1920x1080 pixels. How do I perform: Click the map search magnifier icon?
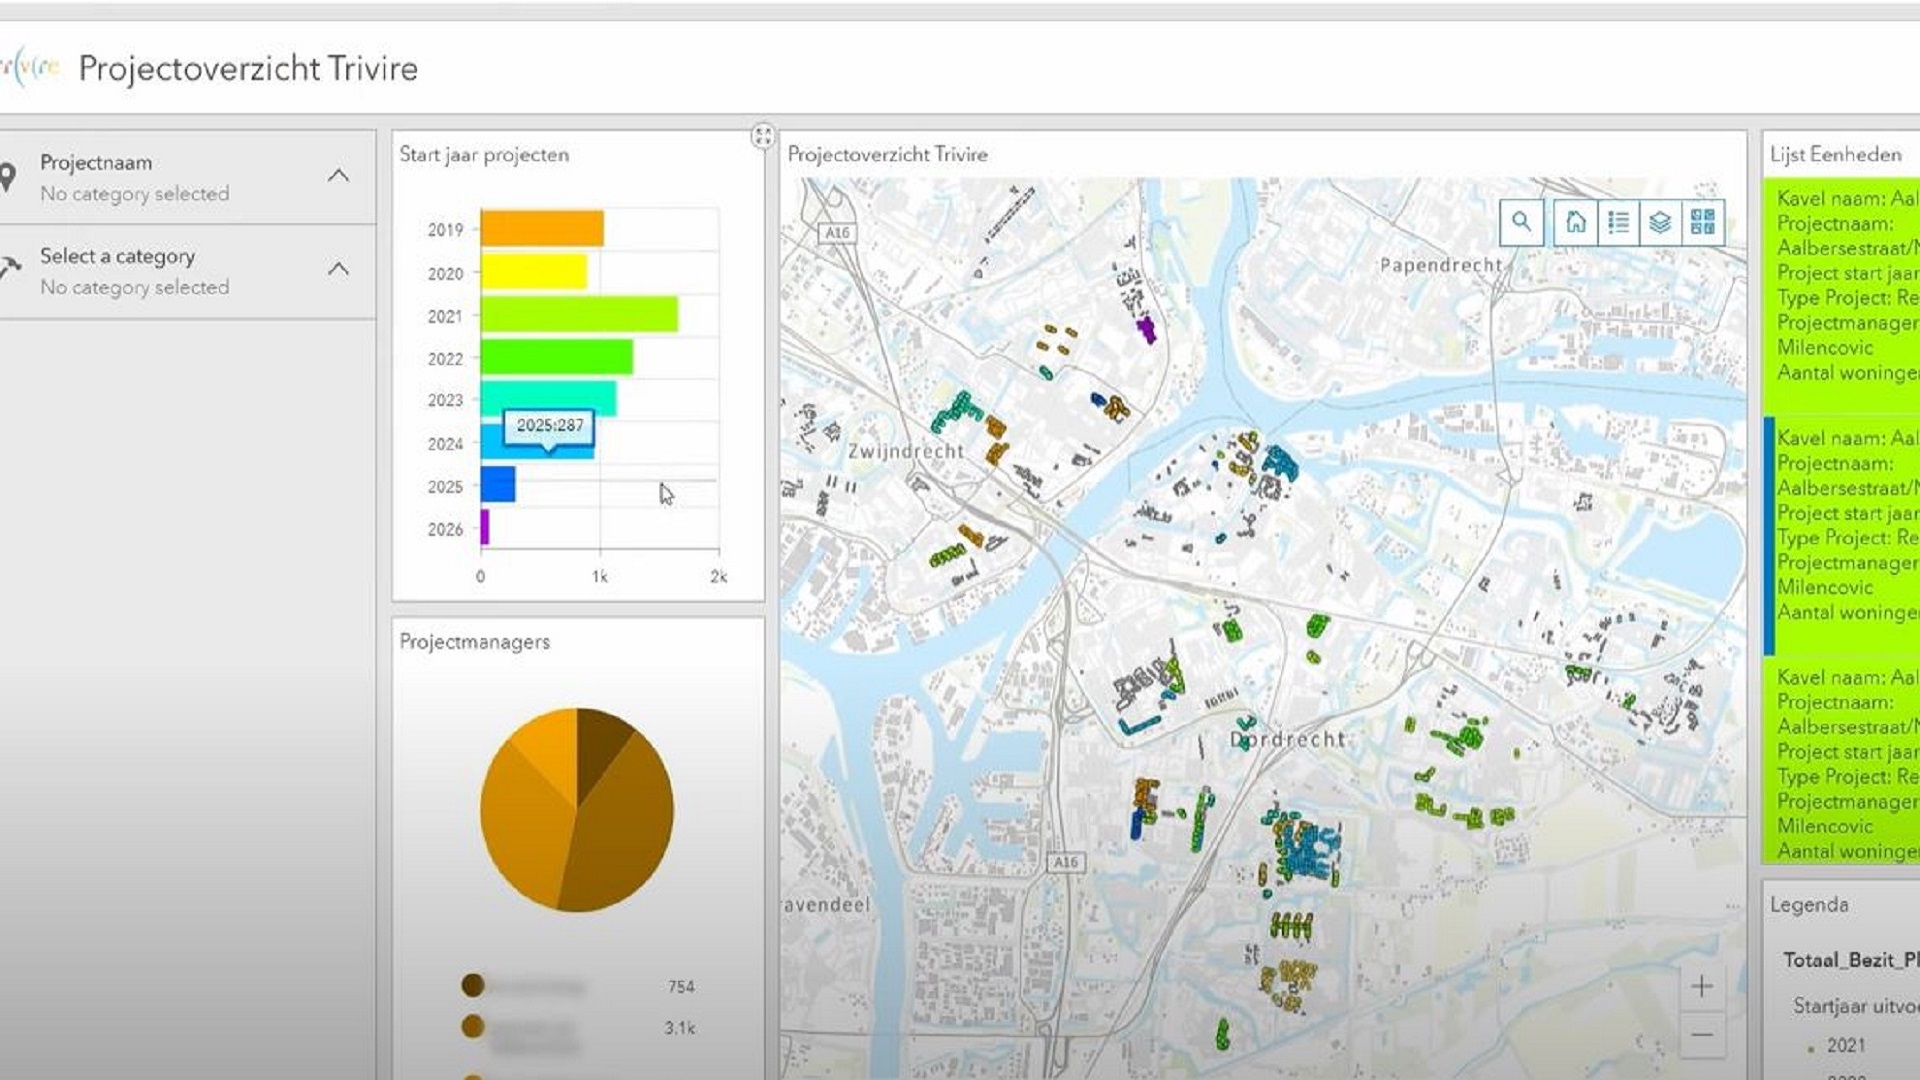(x=1521, y=222)
